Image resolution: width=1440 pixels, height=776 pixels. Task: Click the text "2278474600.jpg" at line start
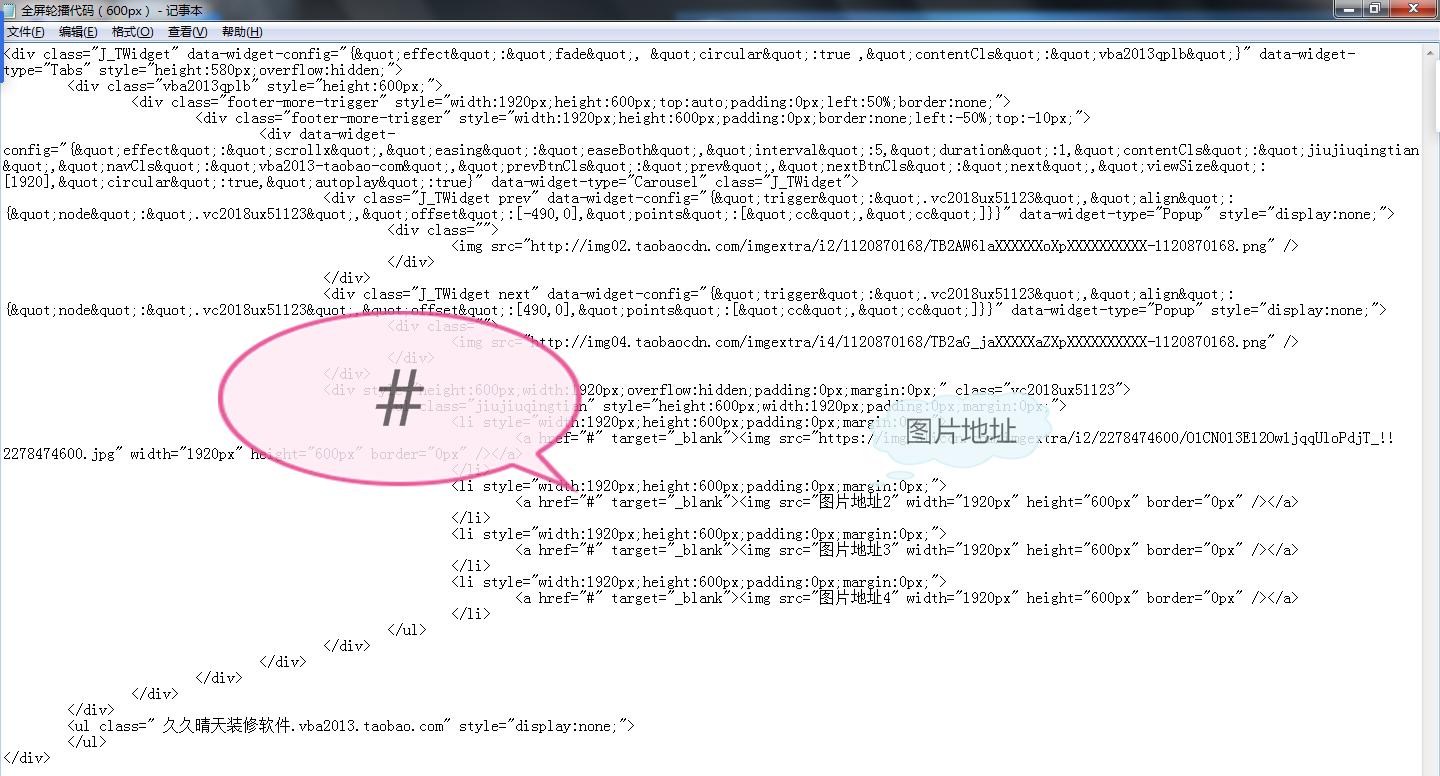[x=59, y=454]
